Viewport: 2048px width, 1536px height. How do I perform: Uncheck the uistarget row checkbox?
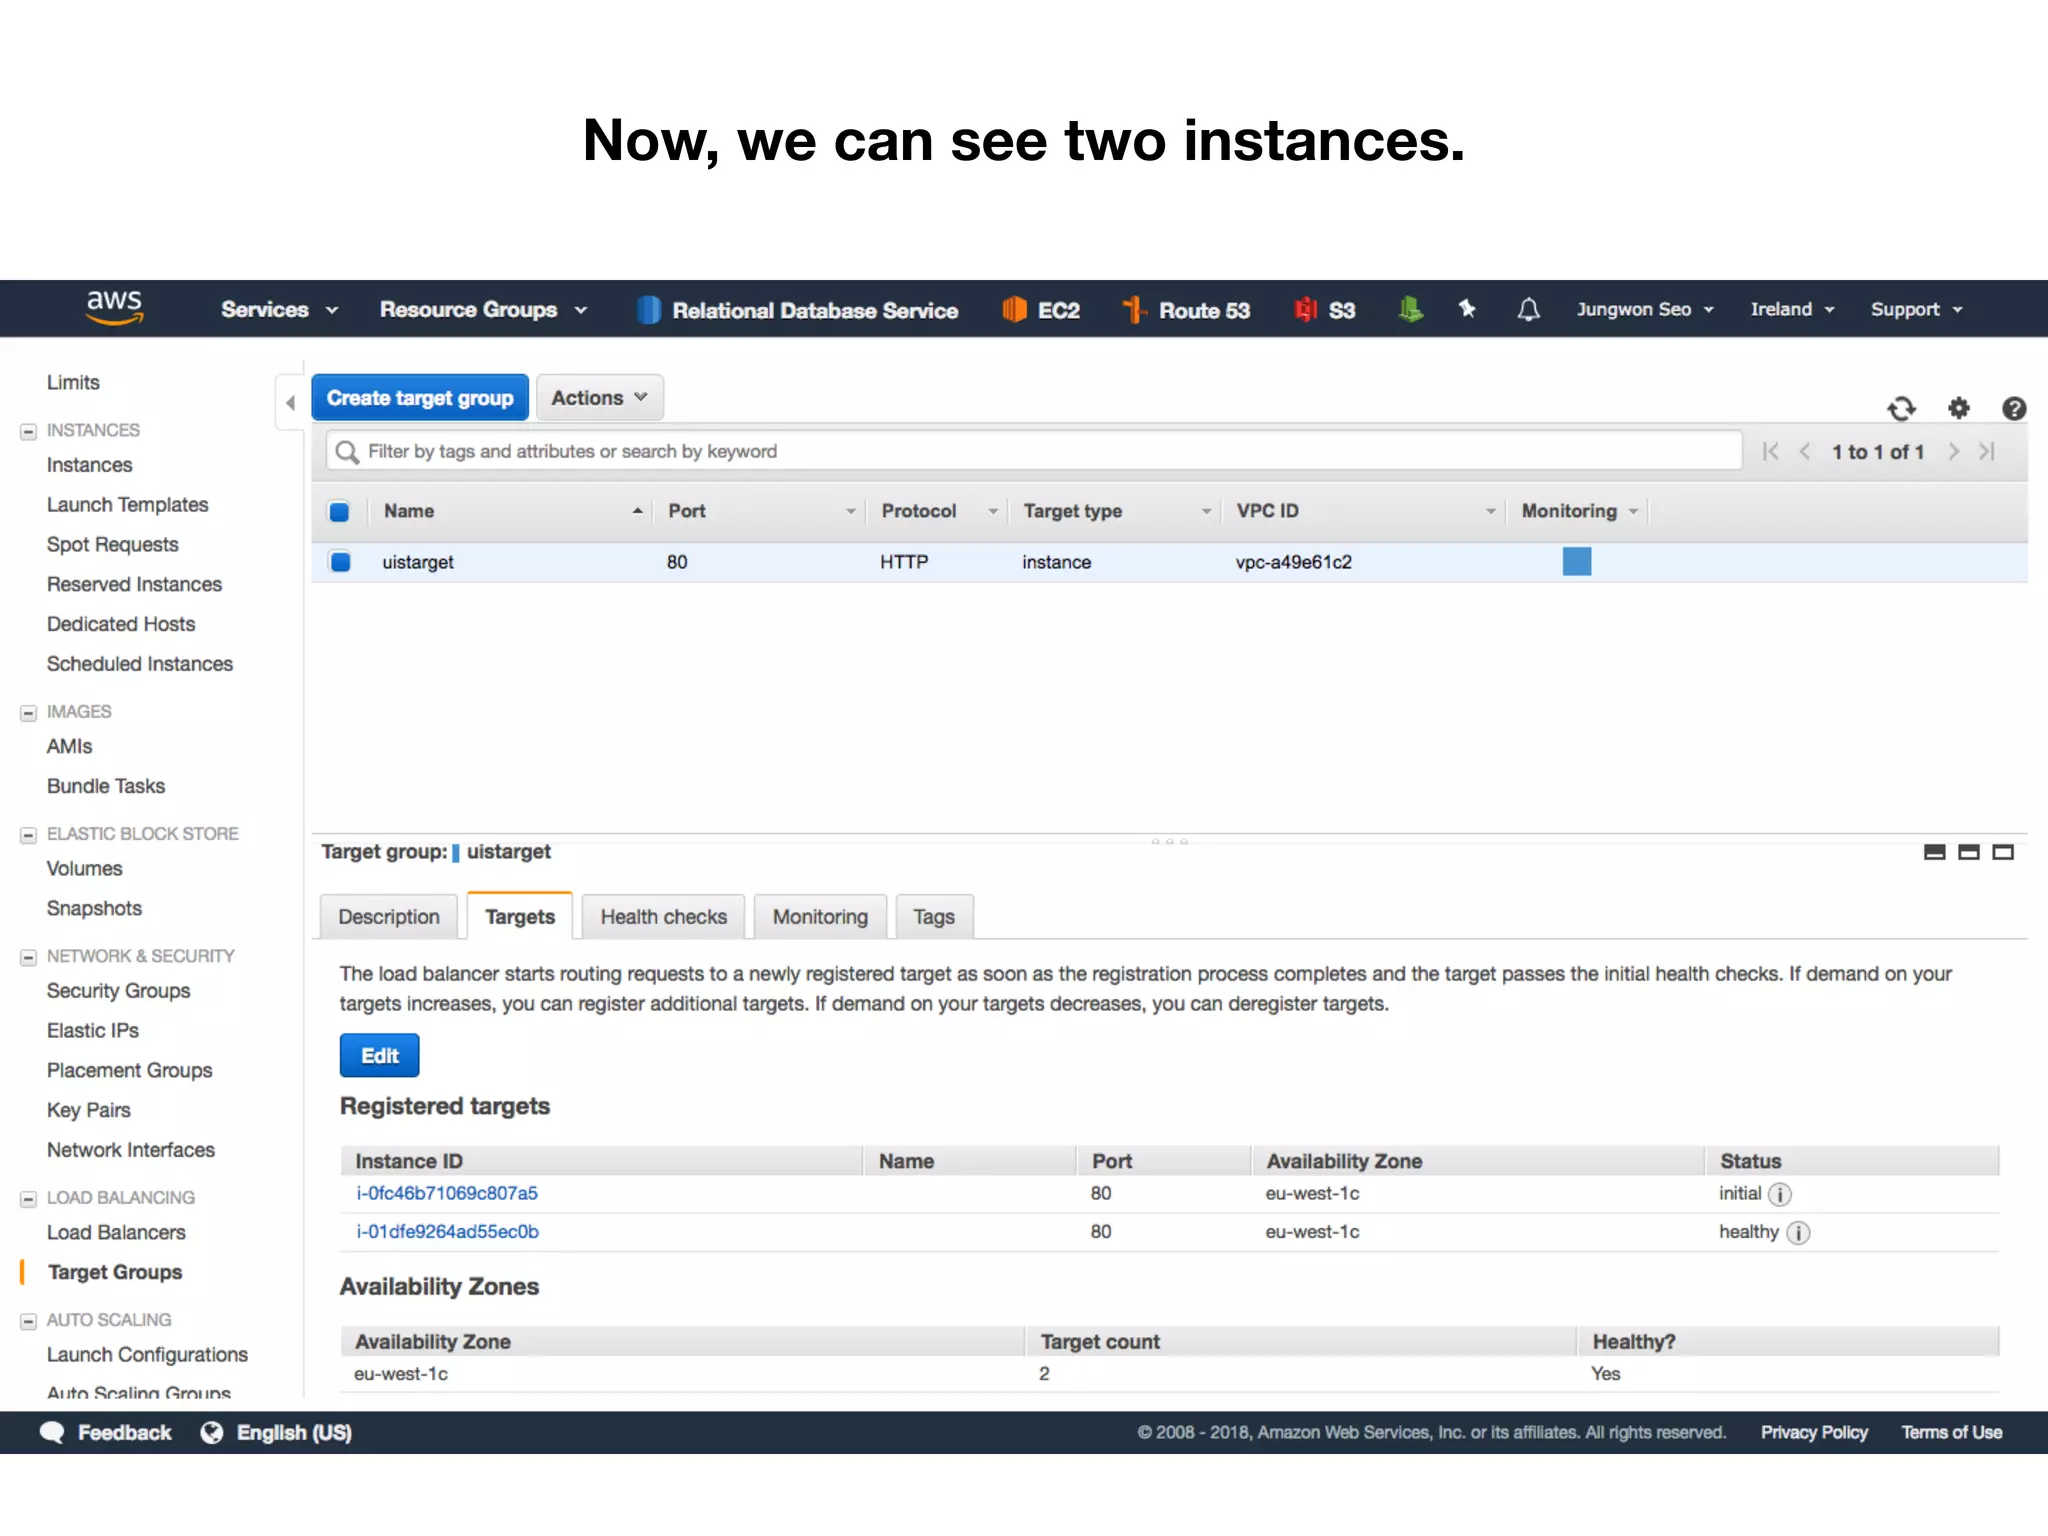[x=341, y=562]
